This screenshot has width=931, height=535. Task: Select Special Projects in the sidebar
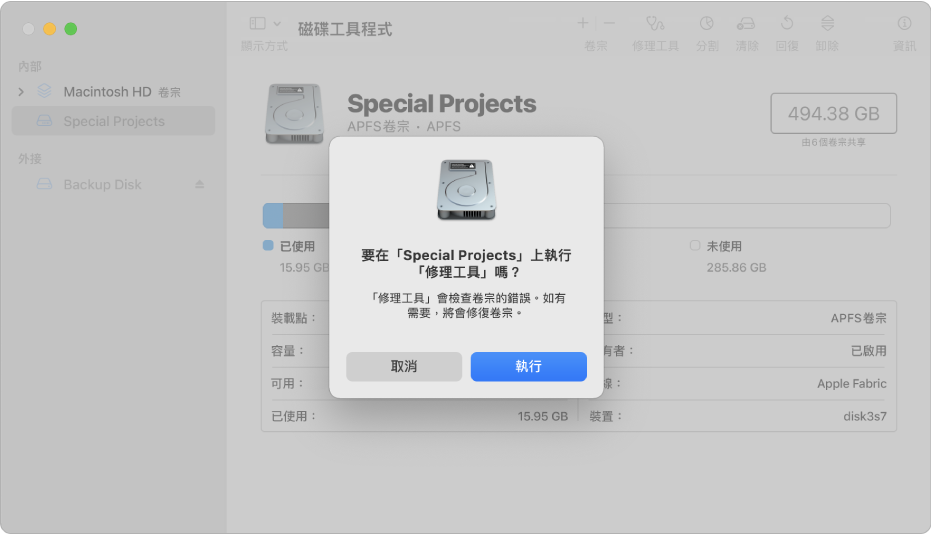113,121
